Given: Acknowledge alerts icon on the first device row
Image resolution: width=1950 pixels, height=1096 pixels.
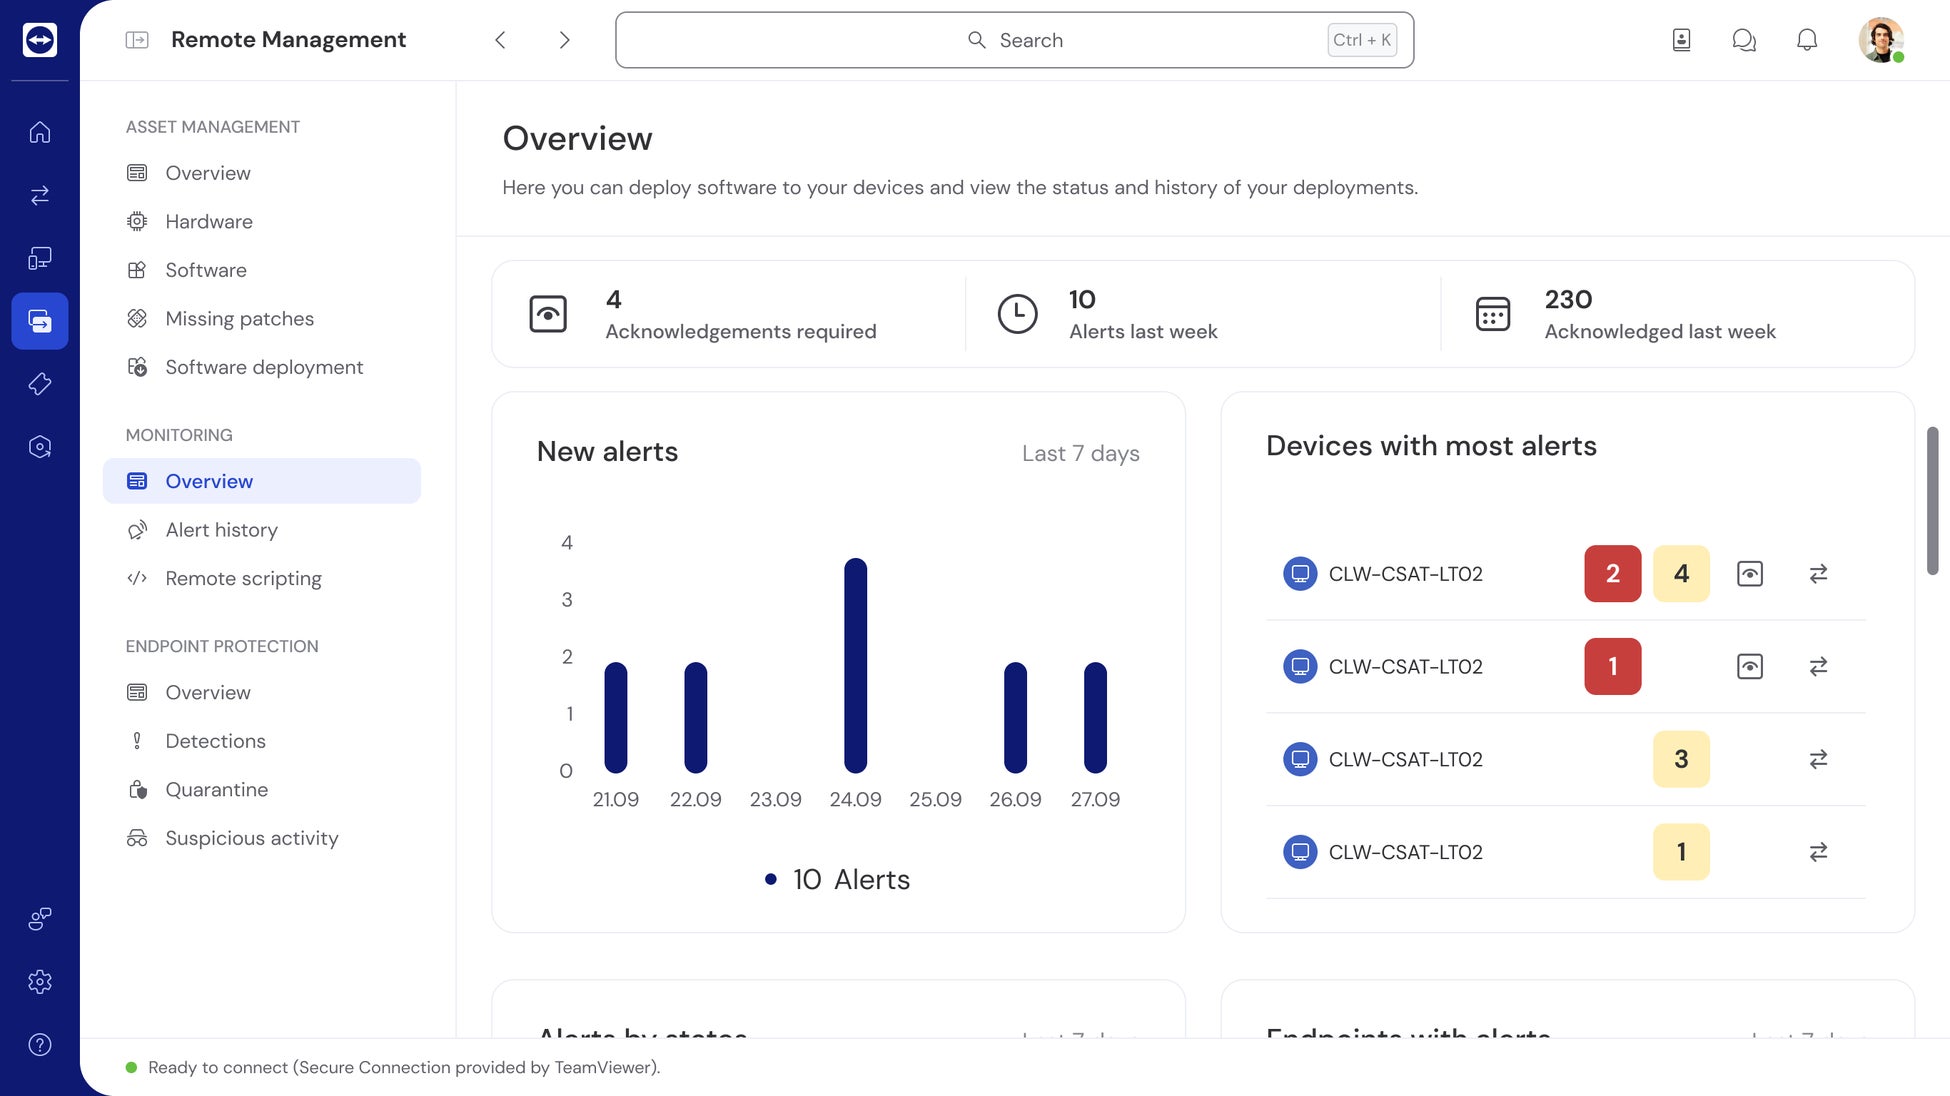Looking at the screenshot, I should click(x=1749, y=574).
